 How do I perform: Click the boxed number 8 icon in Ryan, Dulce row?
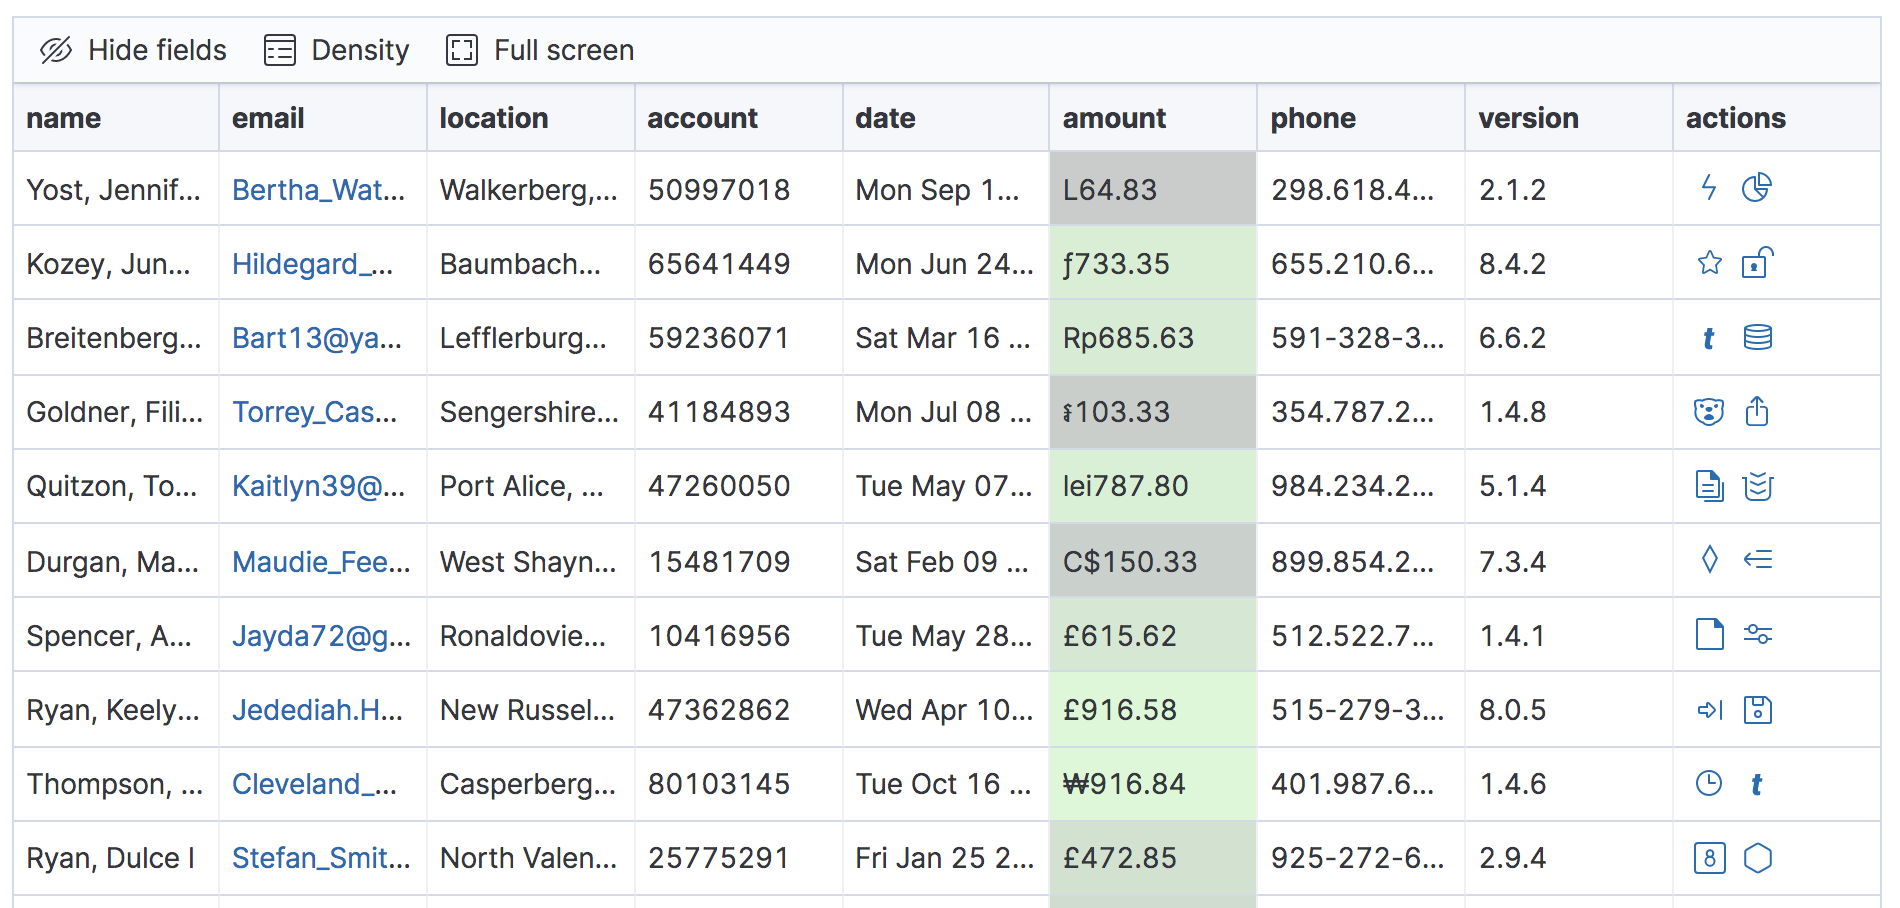click(1709, 858)
